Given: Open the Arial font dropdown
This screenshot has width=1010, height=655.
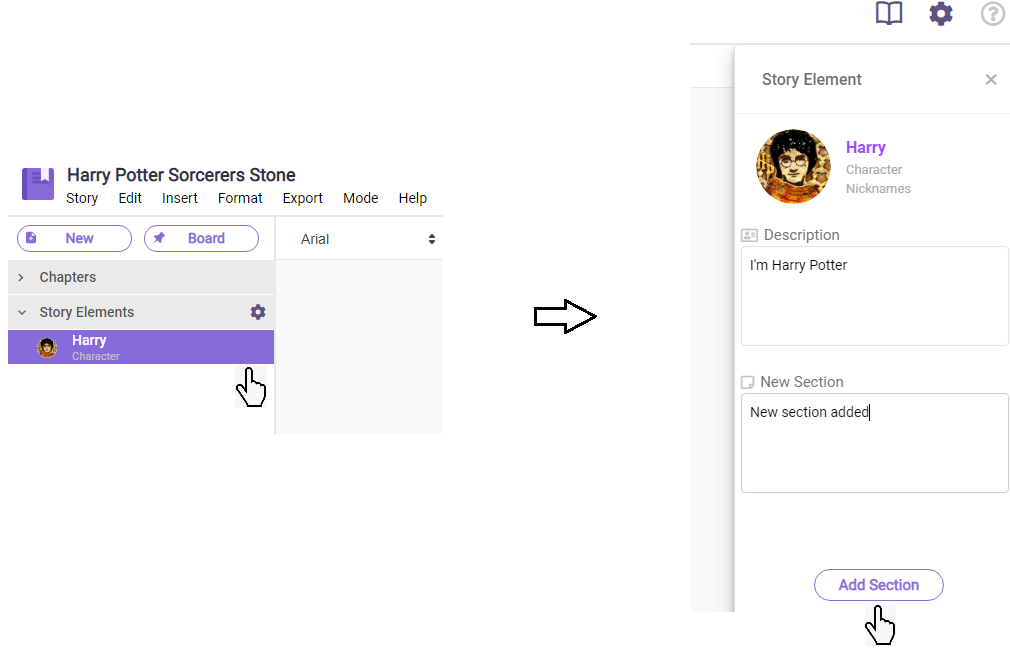Looking at the screenshot, I should (x=367, y=239).
